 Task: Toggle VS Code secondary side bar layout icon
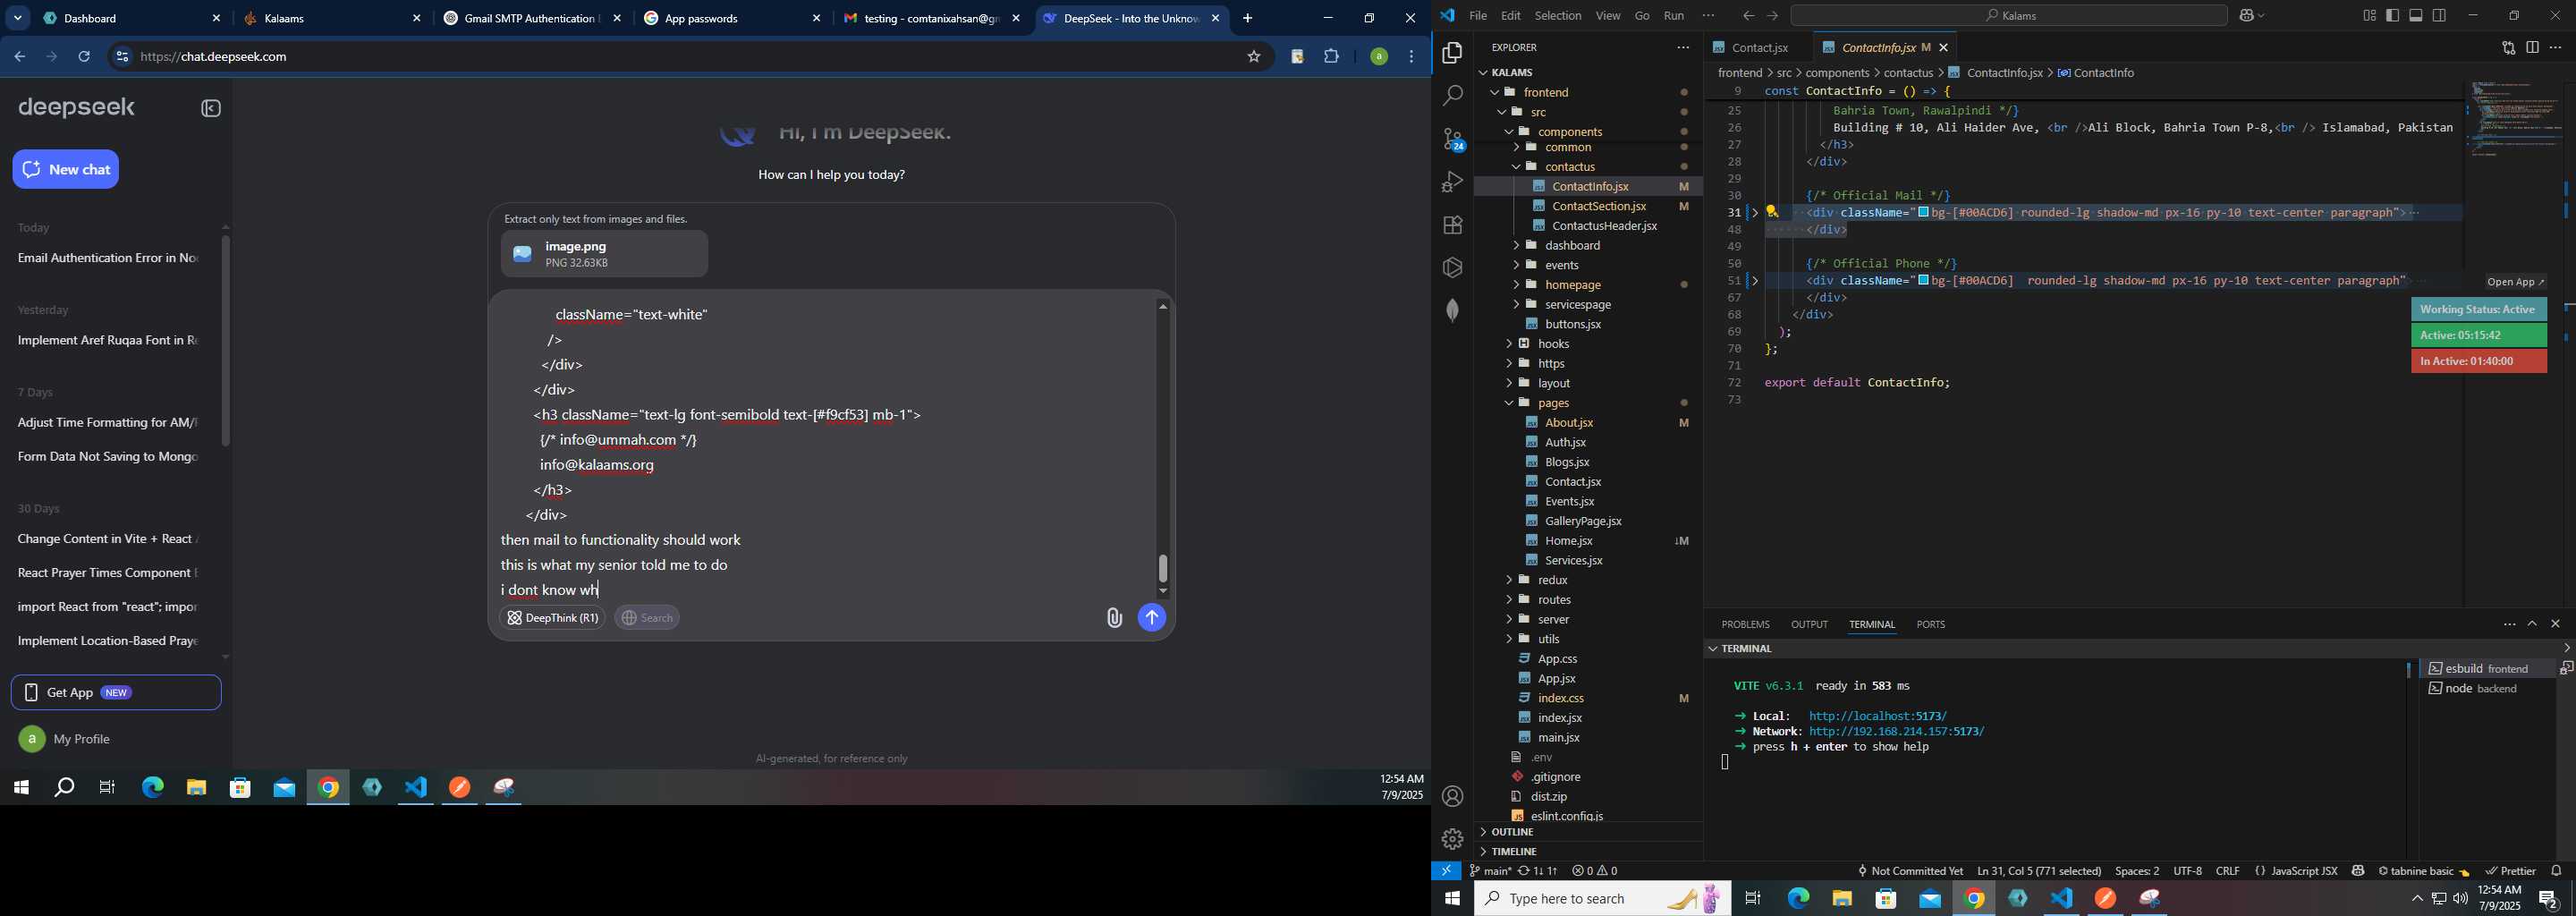pos(2440,16)
